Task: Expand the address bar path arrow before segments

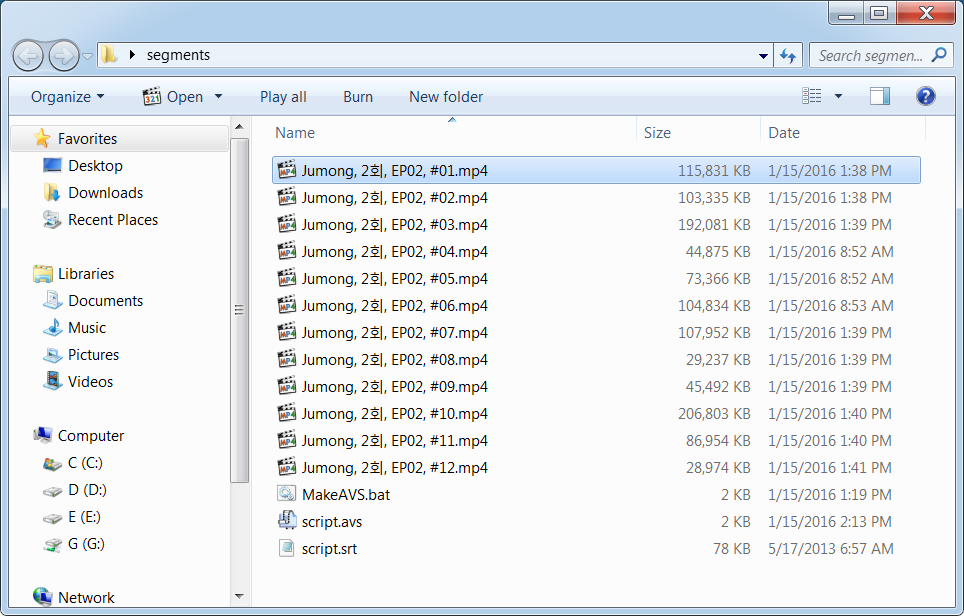Action: coord(132,55)
